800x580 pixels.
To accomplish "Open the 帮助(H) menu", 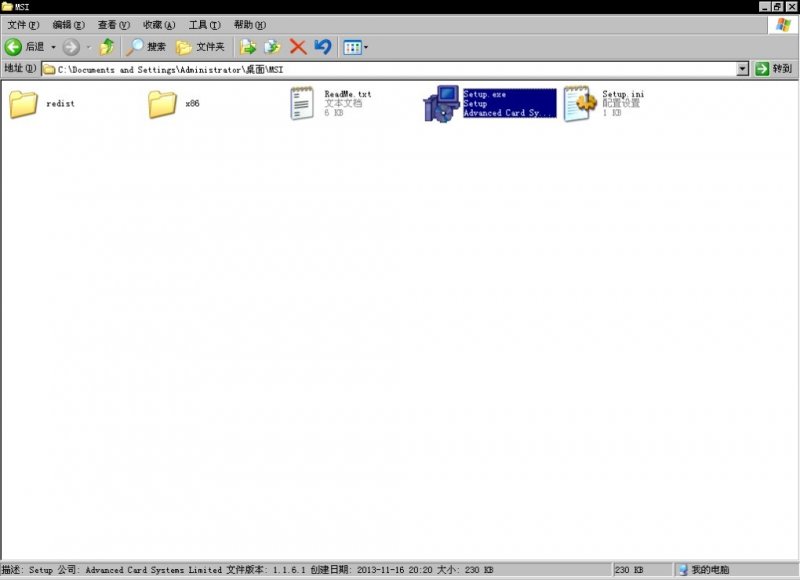I will pos(250,24).
